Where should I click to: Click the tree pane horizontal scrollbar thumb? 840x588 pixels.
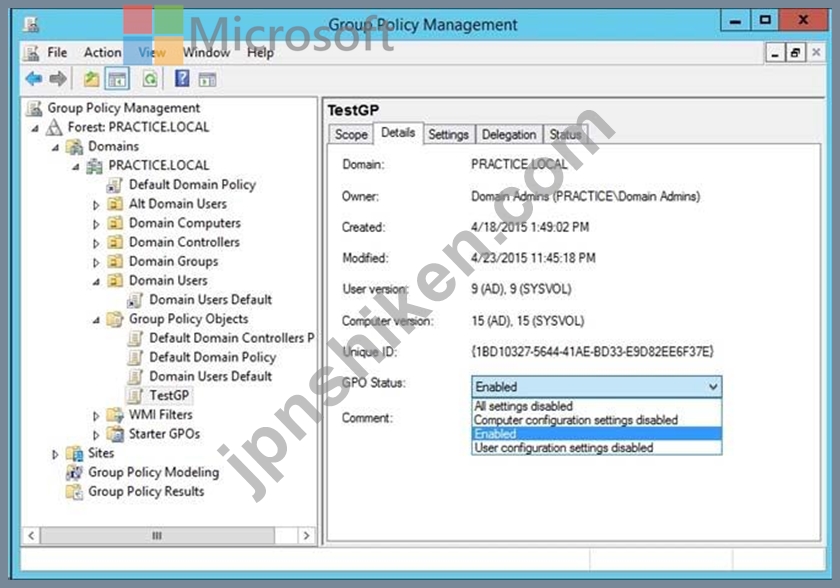pos(157,536)
